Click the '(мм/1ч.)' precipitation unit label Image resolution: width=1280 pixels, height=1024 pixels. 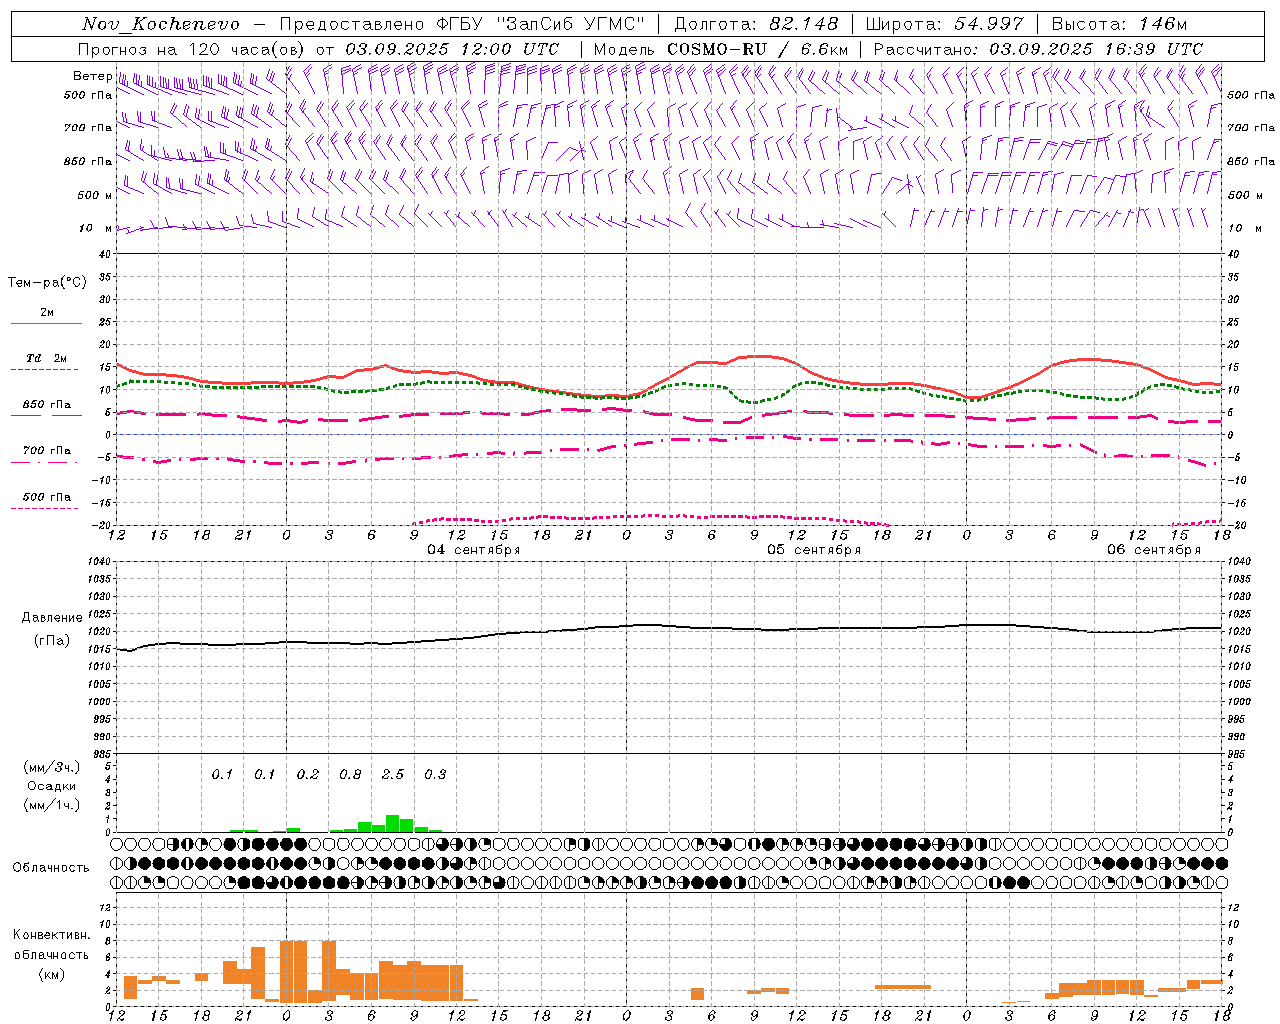pyautogui.click(x=51, y=805)
